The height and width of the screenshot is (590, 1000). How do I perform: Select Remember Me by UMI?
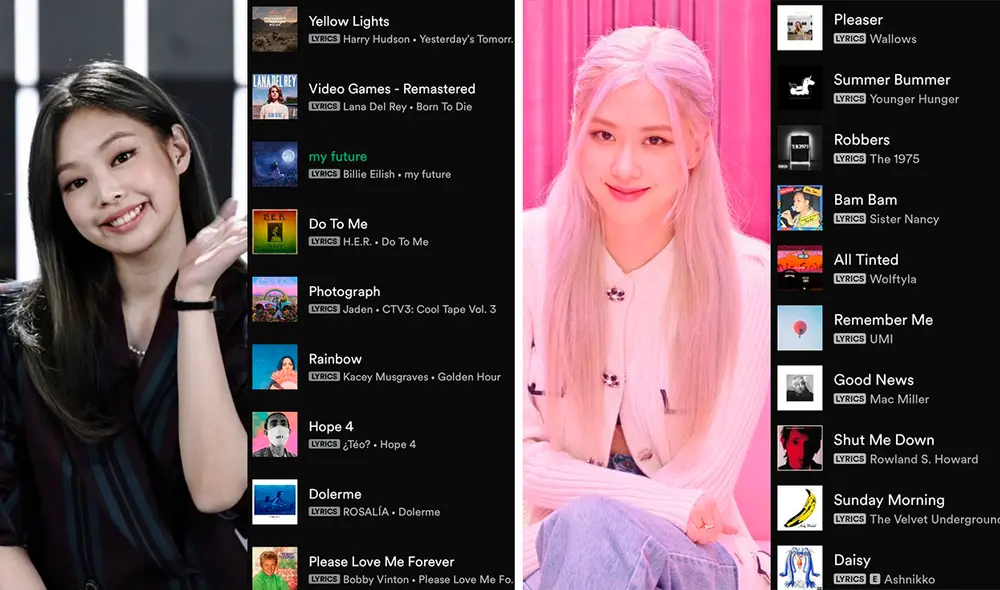(883, 320)
